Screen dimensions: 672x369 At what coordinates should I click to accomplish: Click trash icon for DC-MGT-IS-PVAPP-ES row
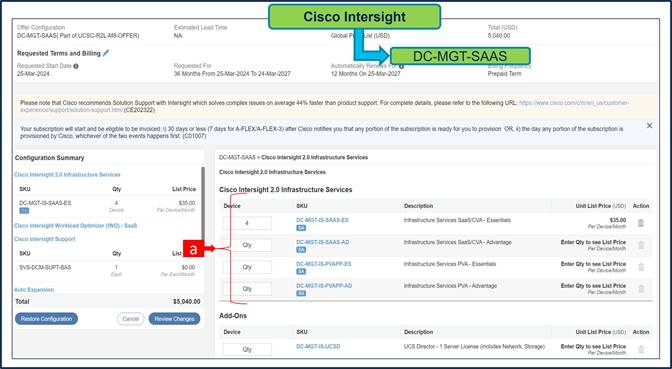641,267
